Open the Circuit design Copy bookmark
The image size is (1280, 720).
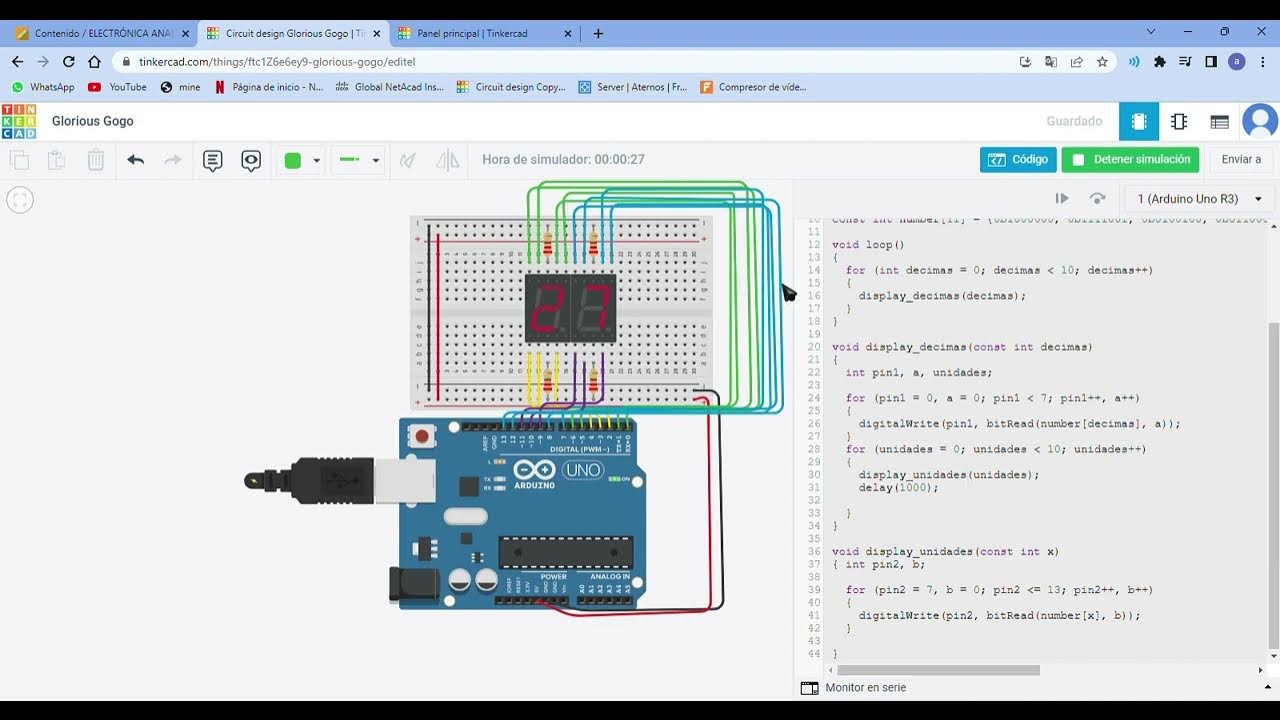point(511,87)
